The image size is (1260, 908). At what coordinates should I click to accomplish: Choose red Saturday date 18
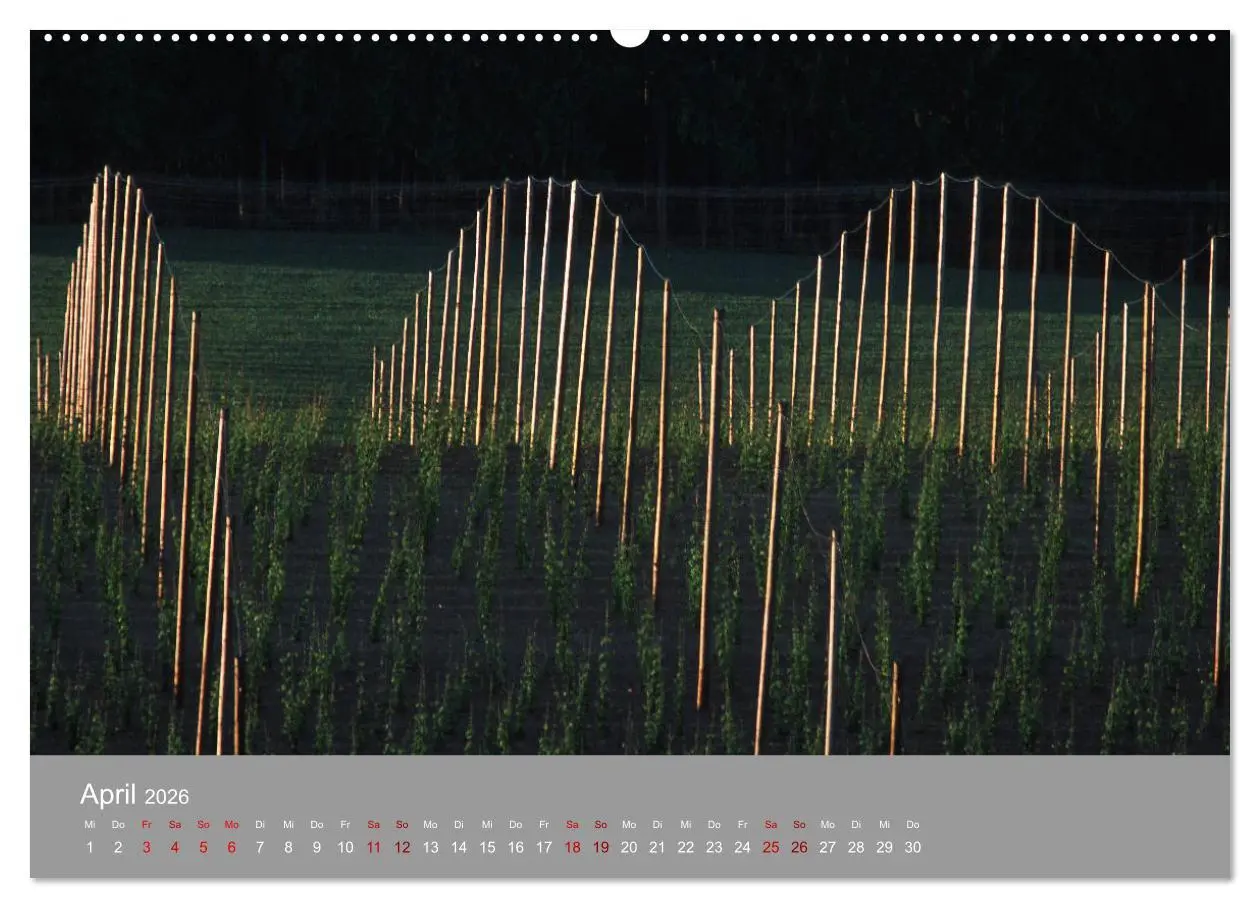coord(572,847)
